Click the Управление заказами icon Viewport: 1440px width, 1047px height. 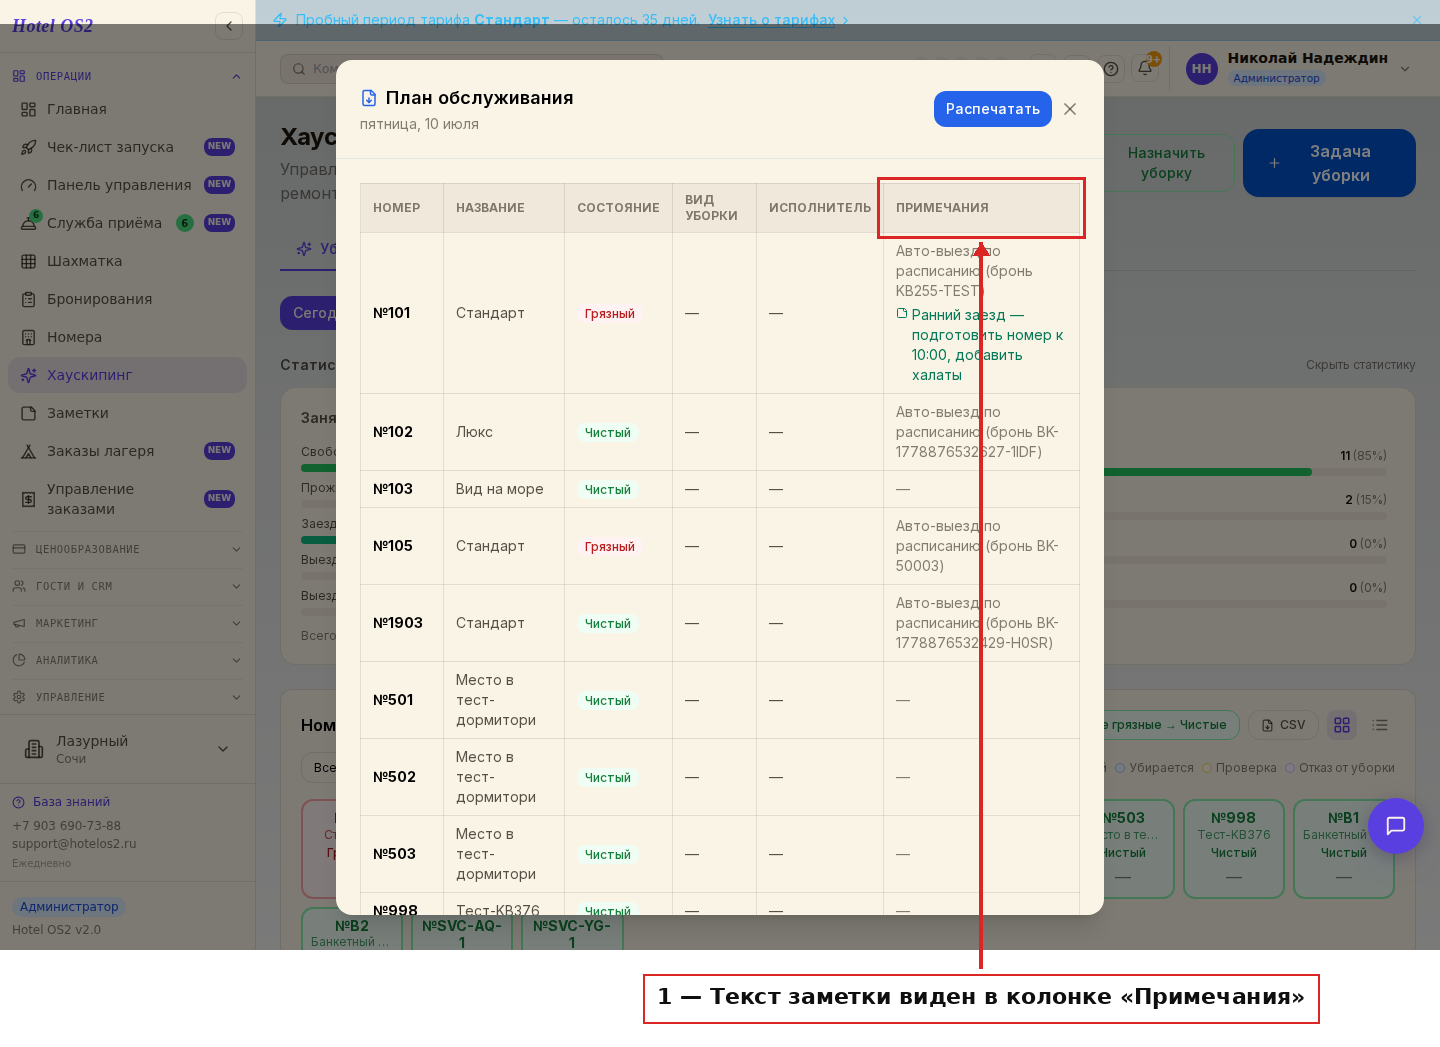[x=28, y=499]
